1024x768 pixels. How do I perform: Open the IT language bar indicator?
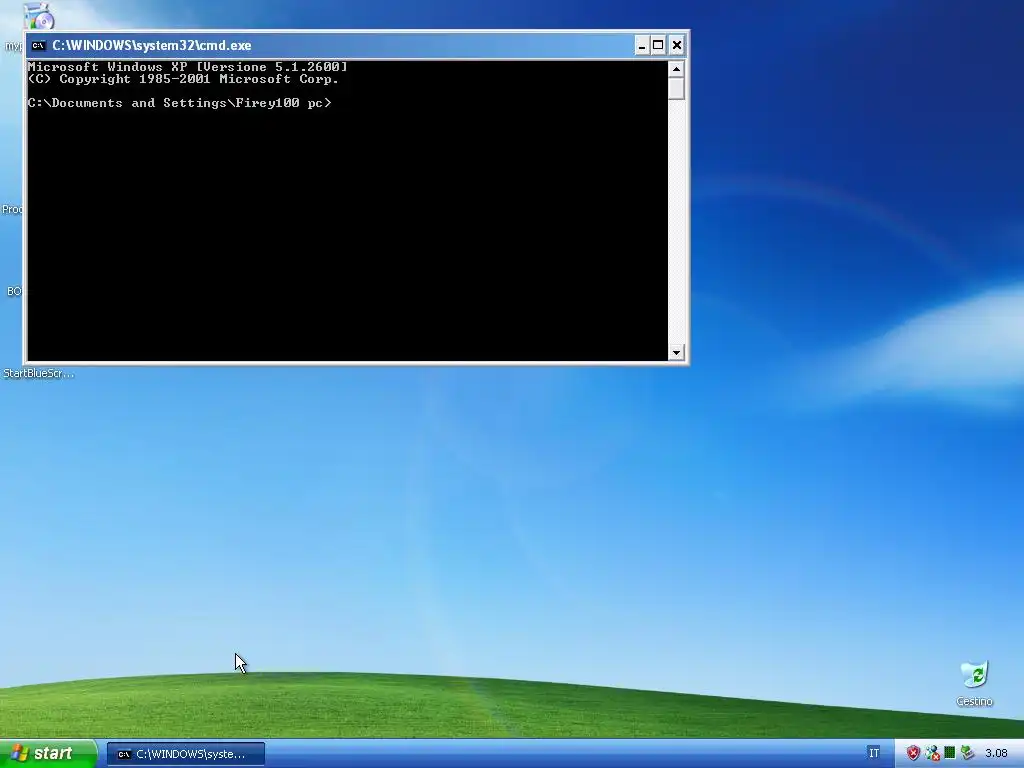874,754
